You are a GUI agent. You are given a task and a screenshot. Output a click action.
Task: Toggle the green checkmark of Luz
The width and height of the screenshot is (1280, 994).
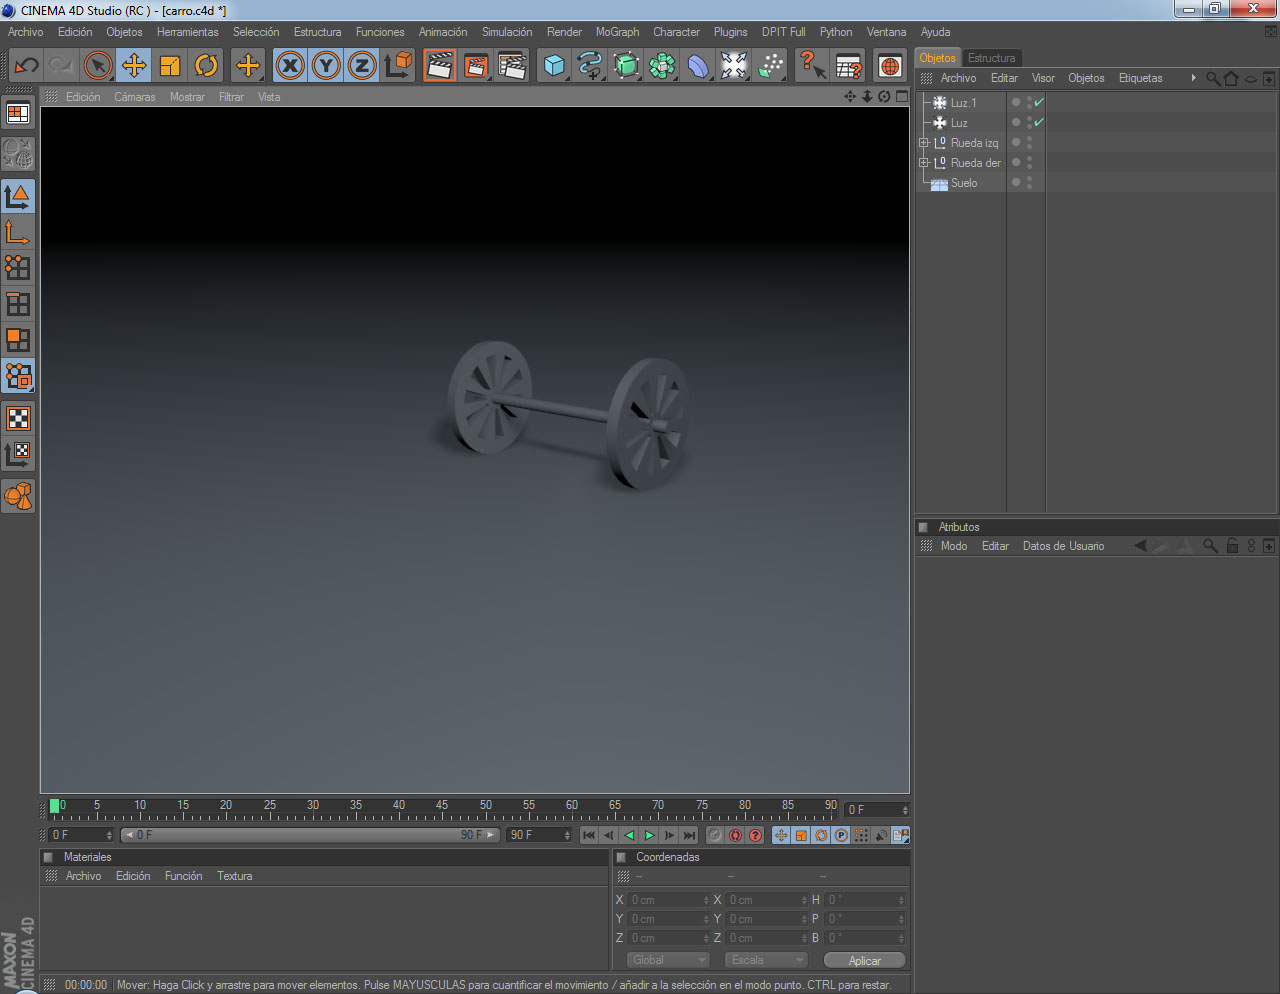(x=1039, y=122)
